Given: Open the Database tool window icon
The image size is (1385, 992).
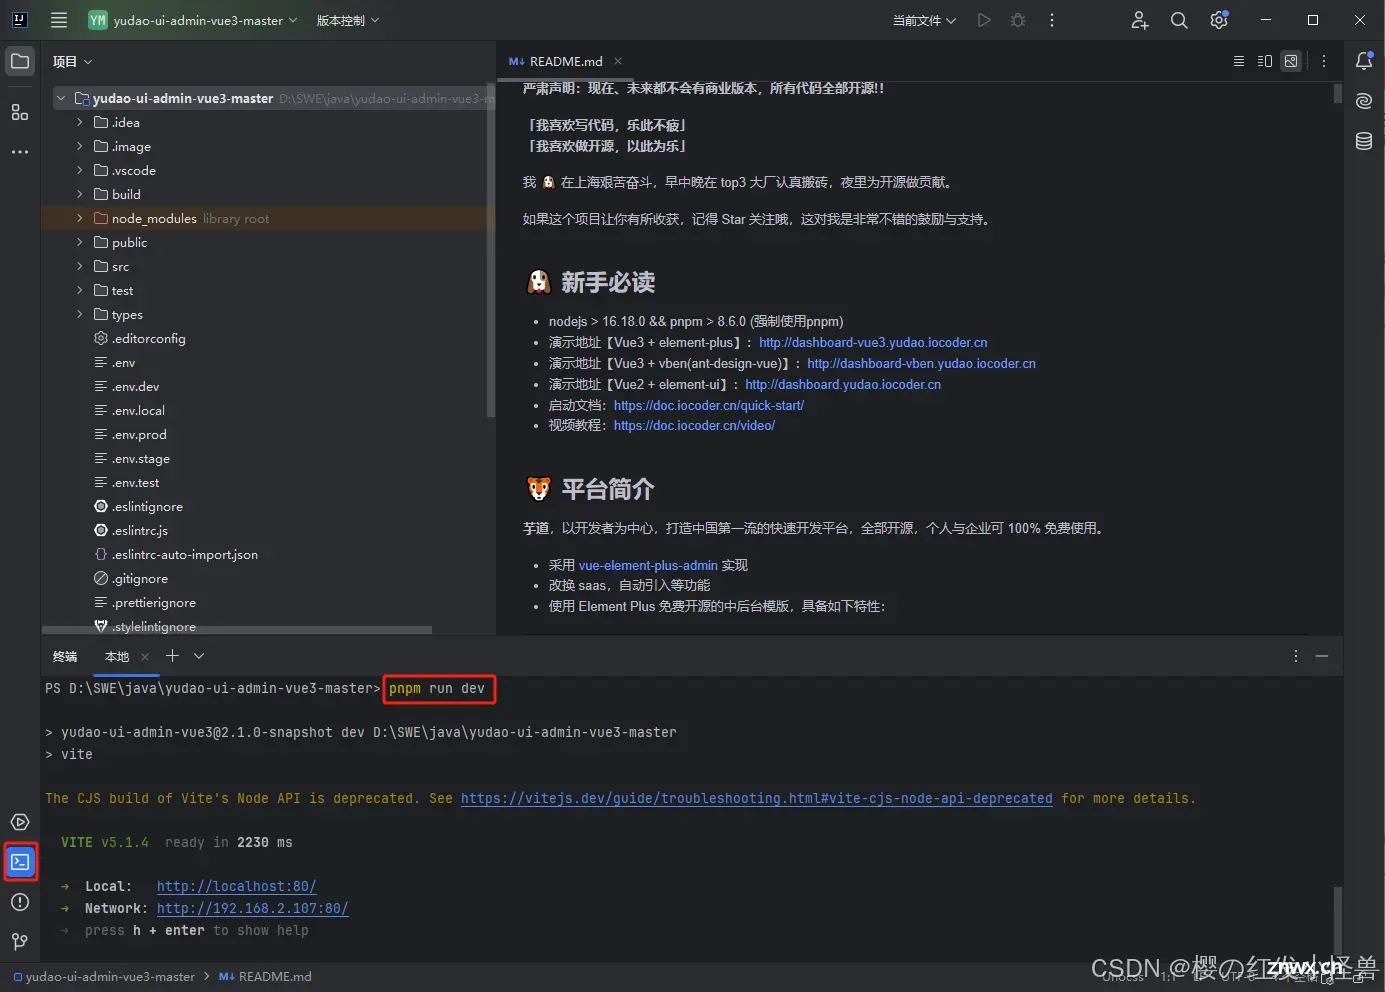Looking at the screenshot, I should pyautogui.click(x=1364, y=141).
